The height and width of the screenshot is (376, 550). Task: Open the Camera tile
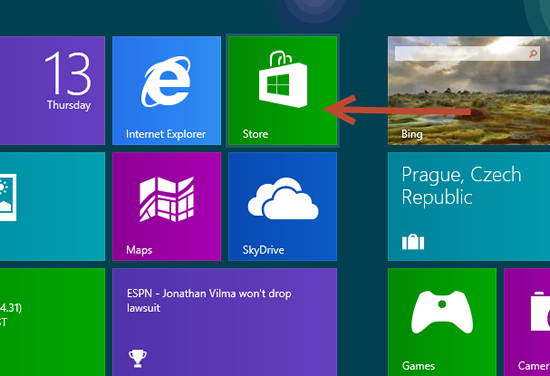pos(527,322)
